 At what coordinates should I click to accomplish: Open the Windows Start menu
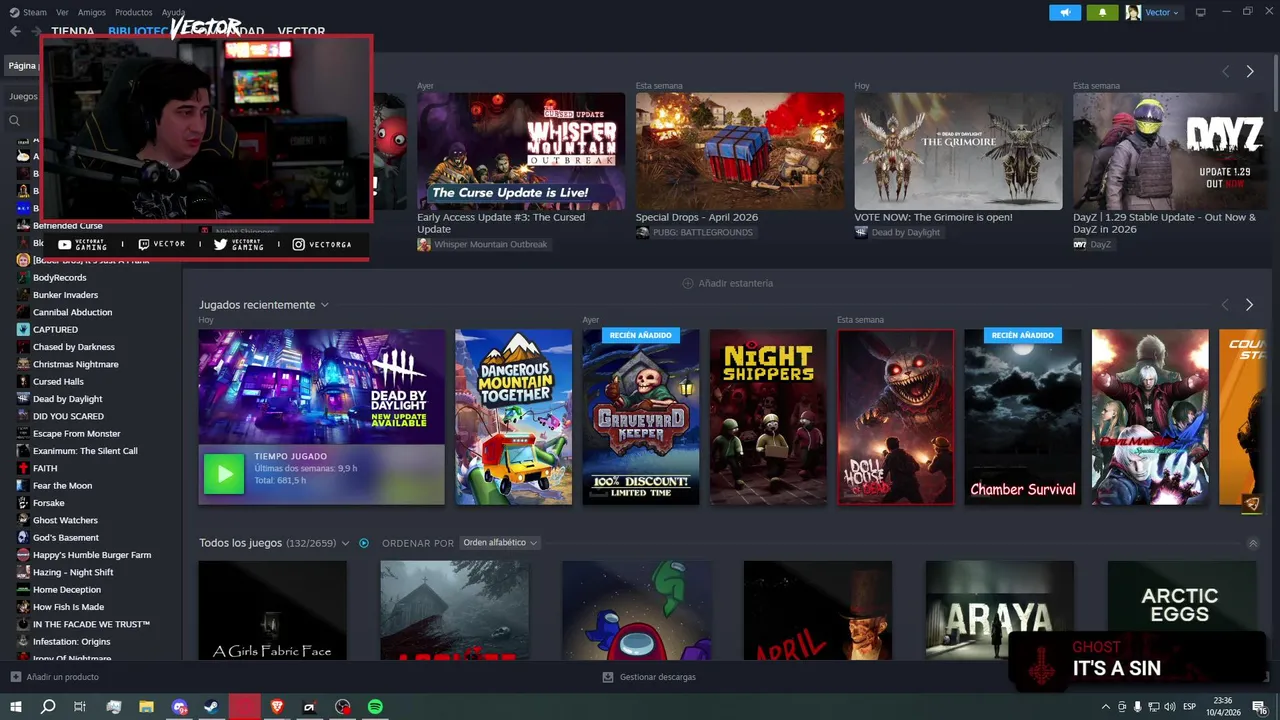pyautogui.click(x=16, y=707)
